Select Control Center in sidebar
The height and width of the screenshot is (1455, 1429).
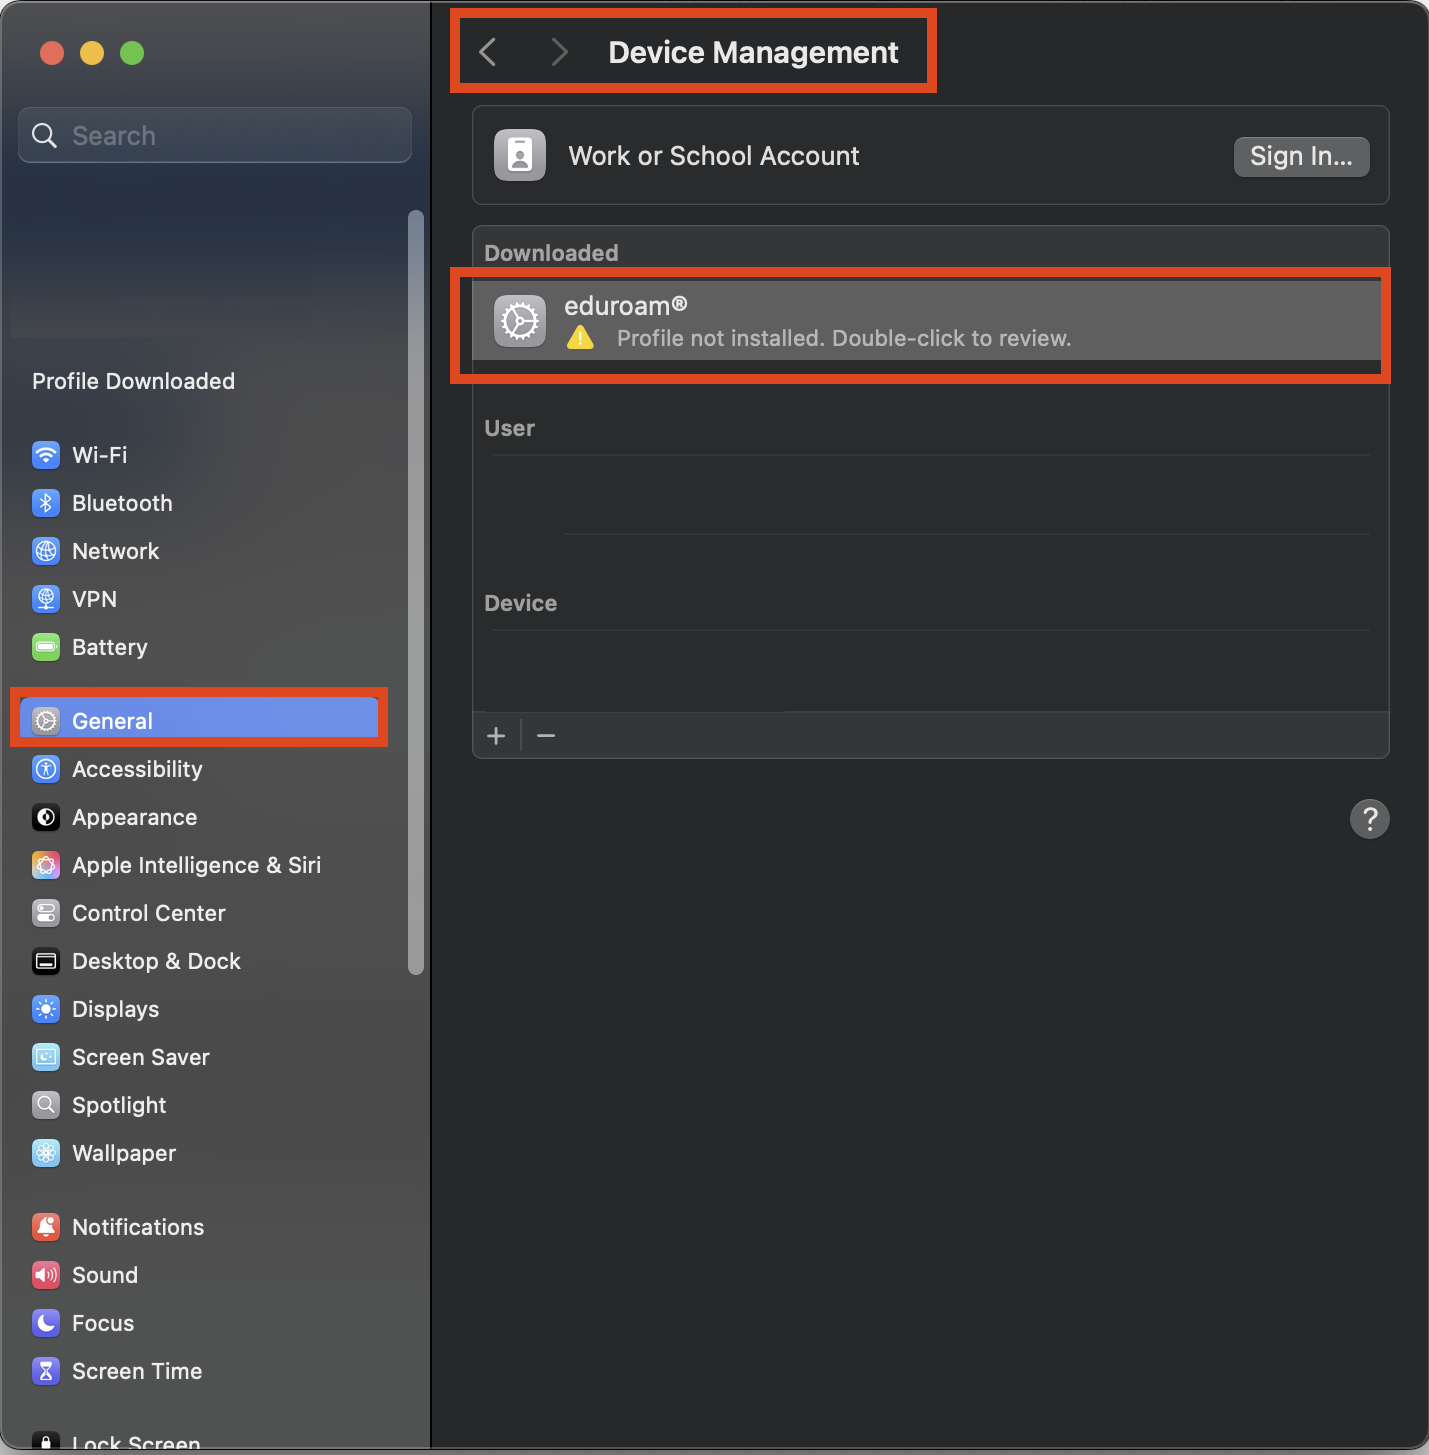coord(200,913)
